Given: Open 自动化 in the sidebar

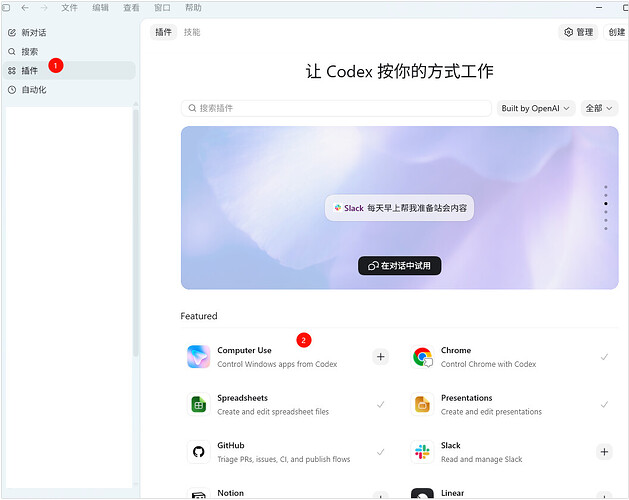Looking at the screenshot, I should point(69,90).
